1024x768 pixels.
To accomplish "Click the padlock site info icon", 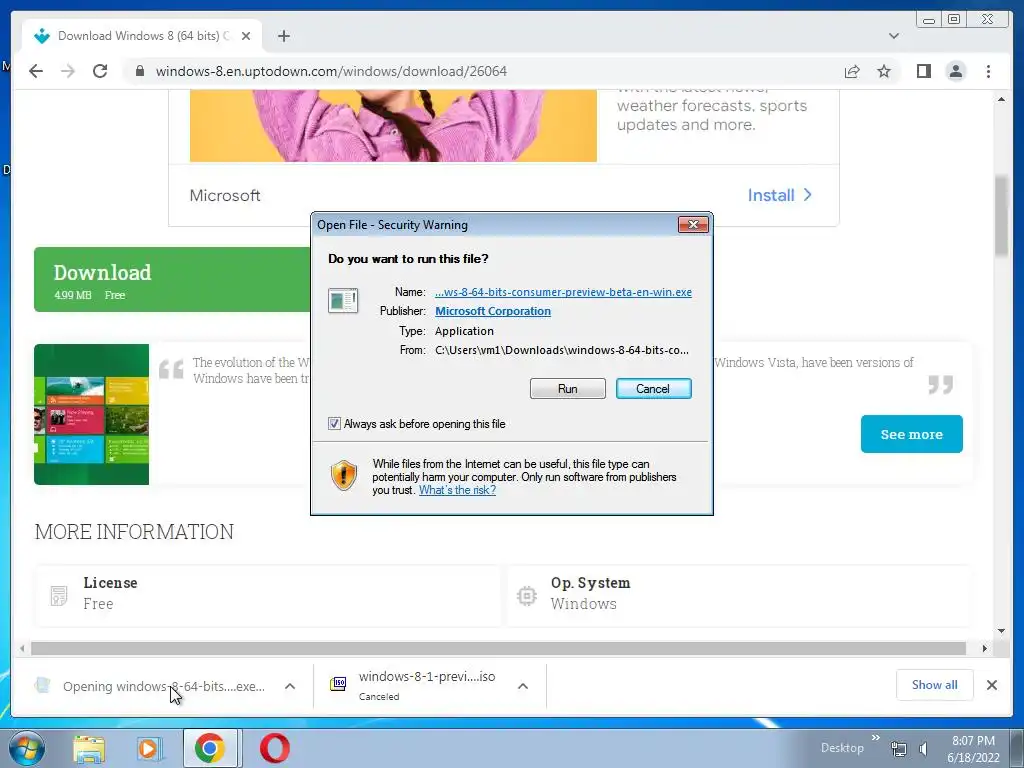I will tap(139, 71).
